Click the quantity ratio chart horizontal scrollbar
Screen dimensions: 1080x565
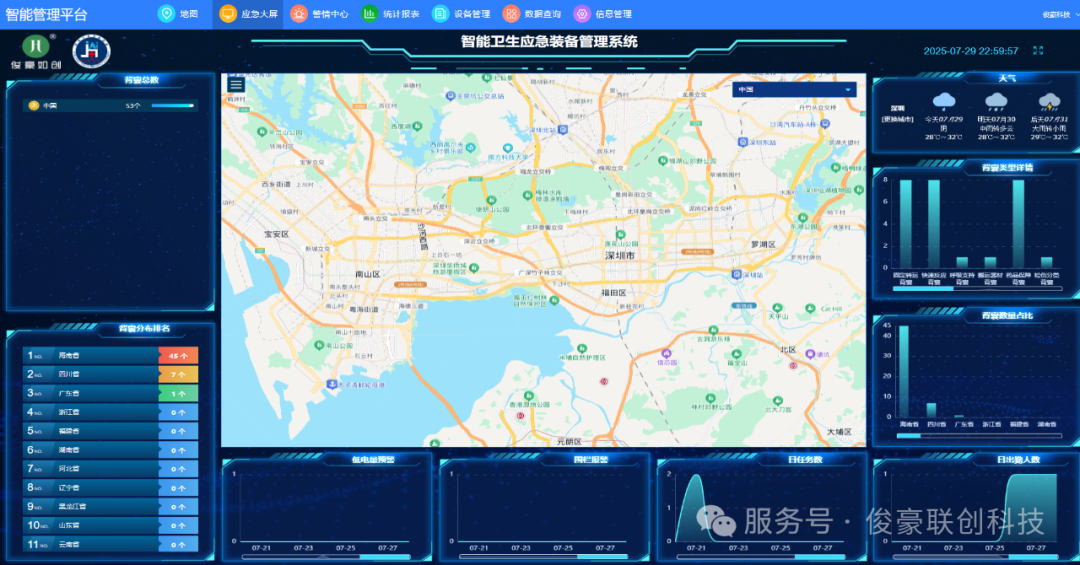(979, 435)
